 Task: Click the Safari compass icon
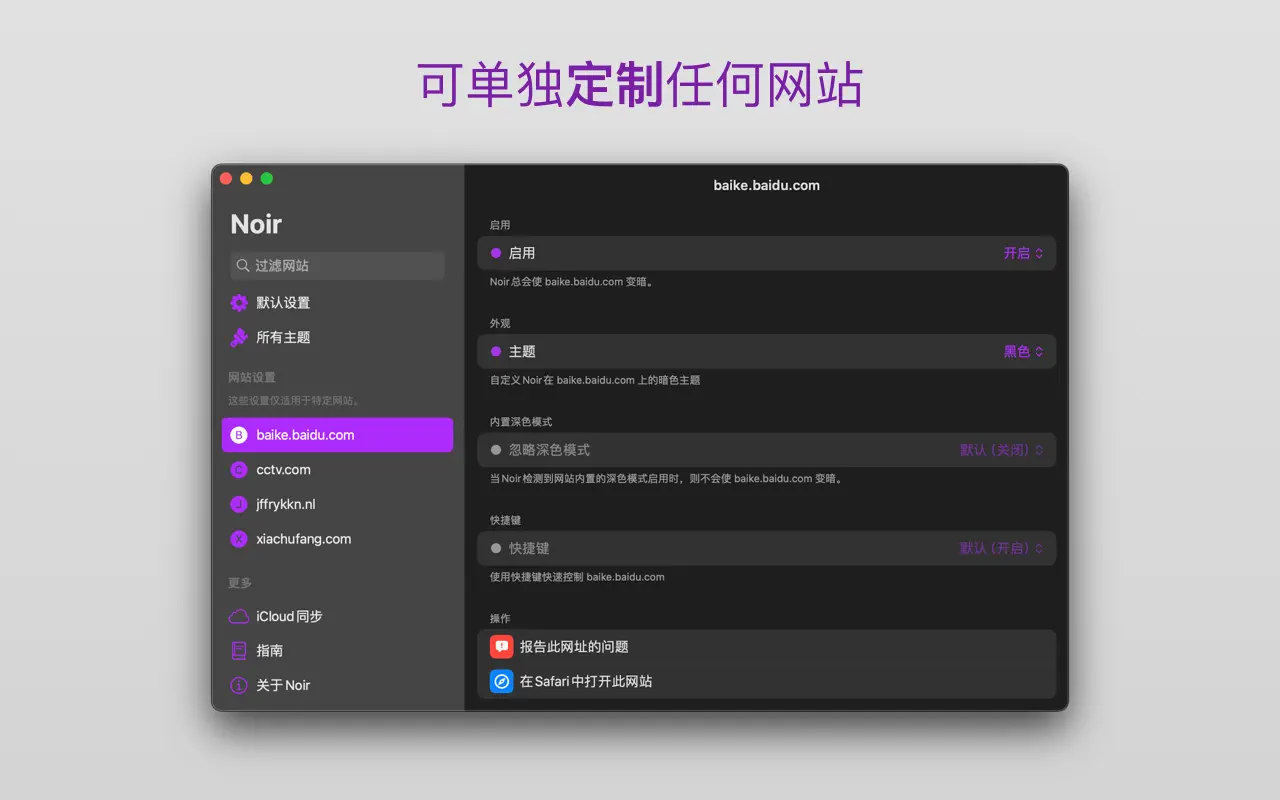(x=502, y=681)
